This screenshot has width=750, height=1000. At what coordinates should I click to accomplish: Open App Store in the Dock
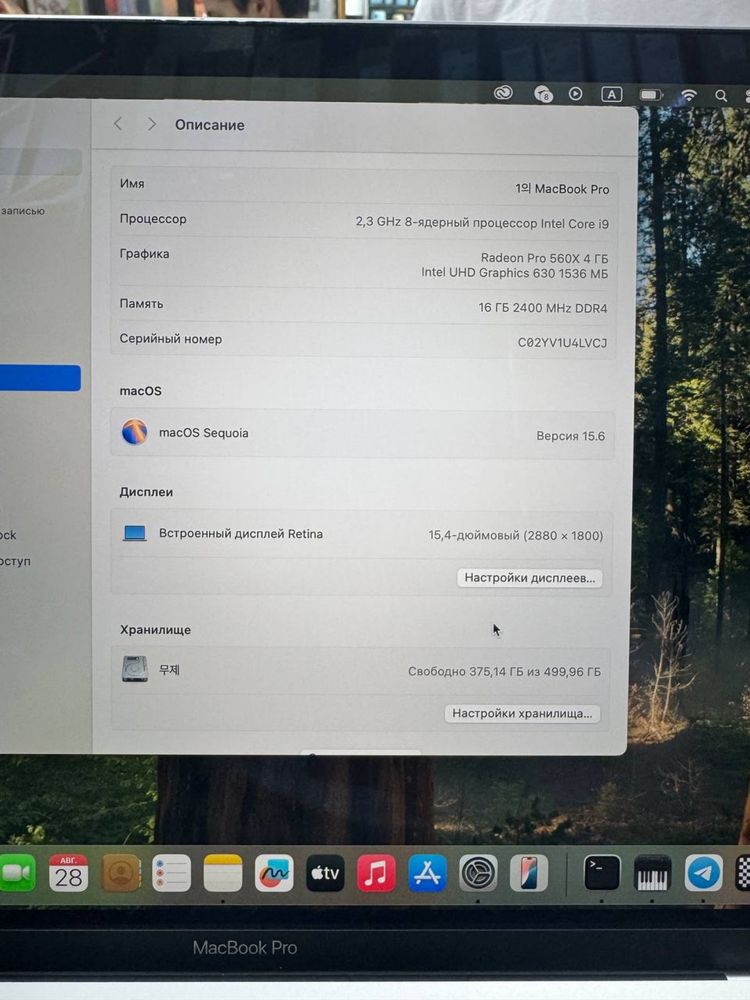pyautogui.click(x=427, y=873)
